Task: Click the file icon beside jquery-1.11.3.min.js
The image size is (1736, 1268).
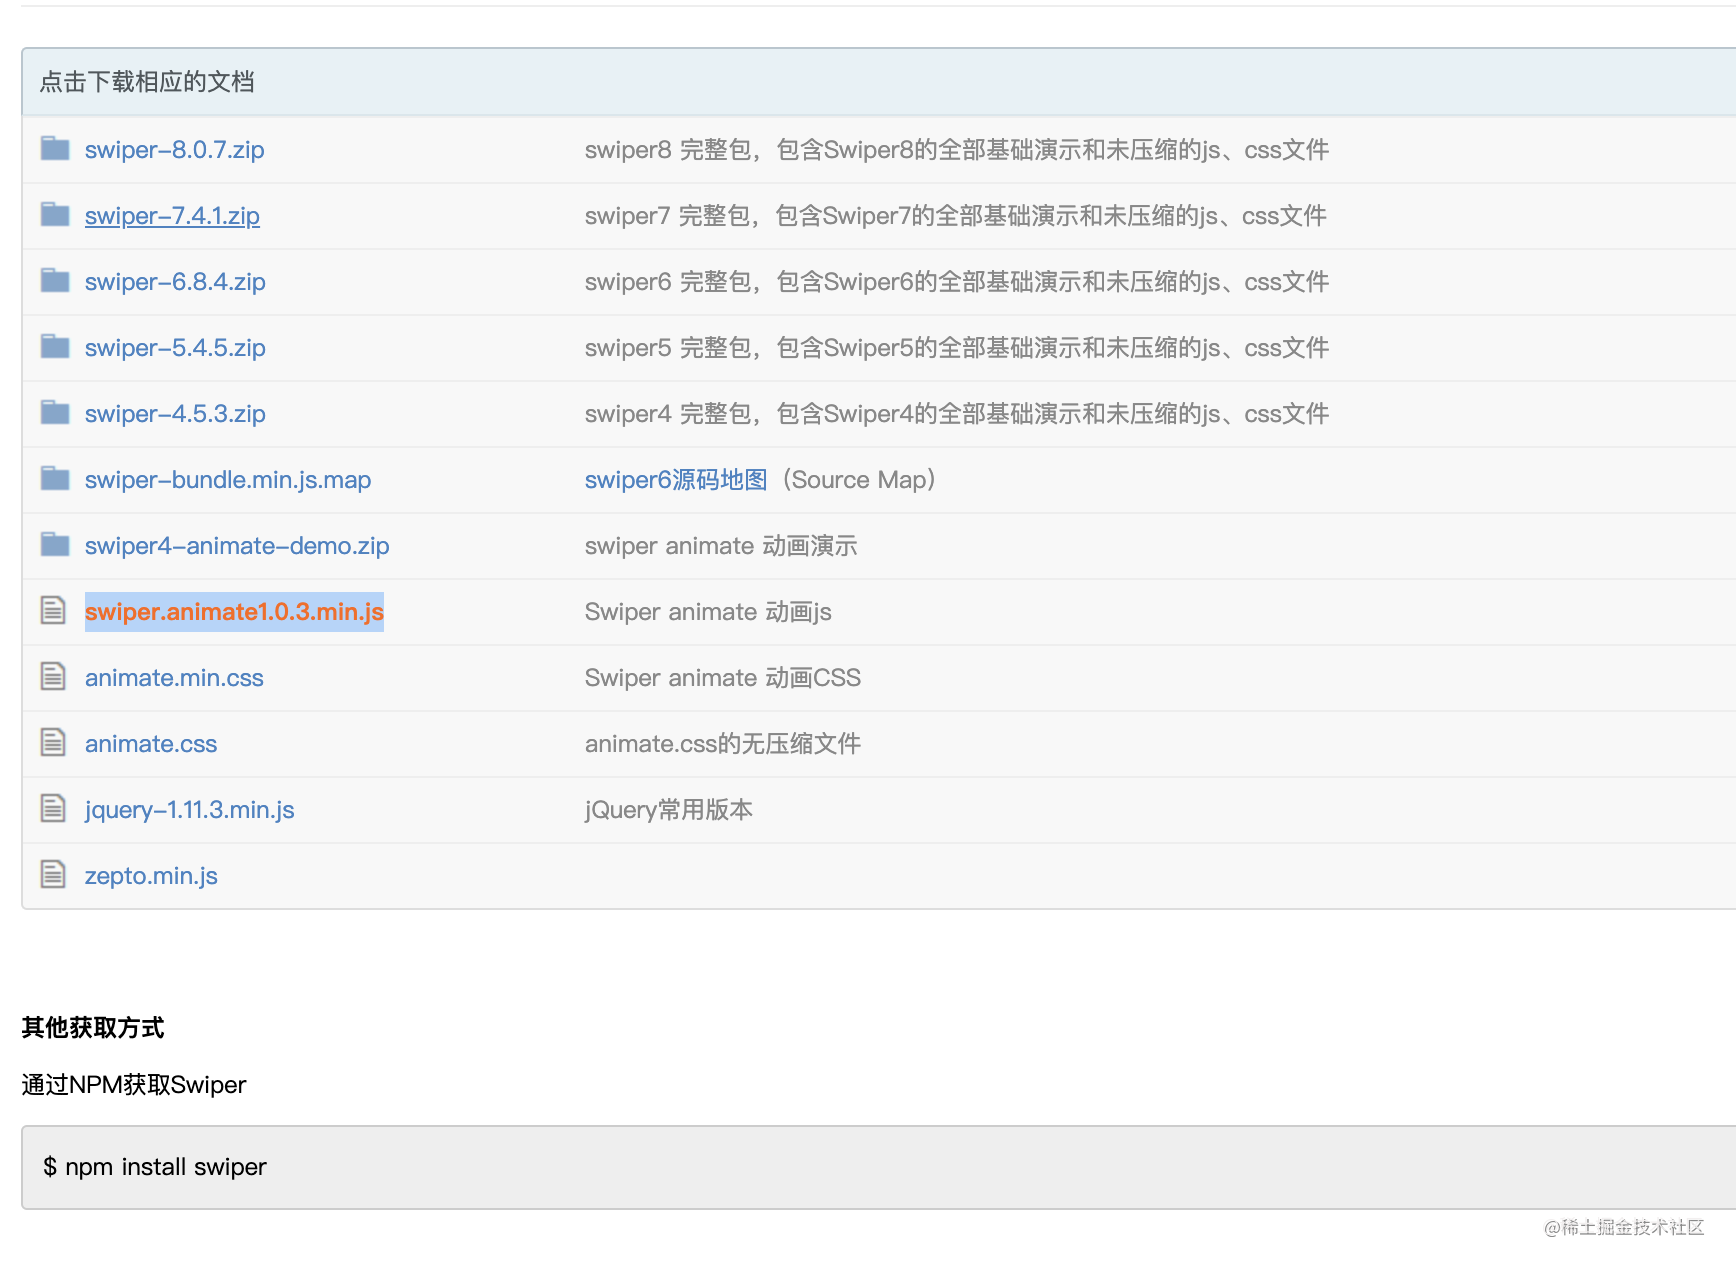Action: click(53, 808)
